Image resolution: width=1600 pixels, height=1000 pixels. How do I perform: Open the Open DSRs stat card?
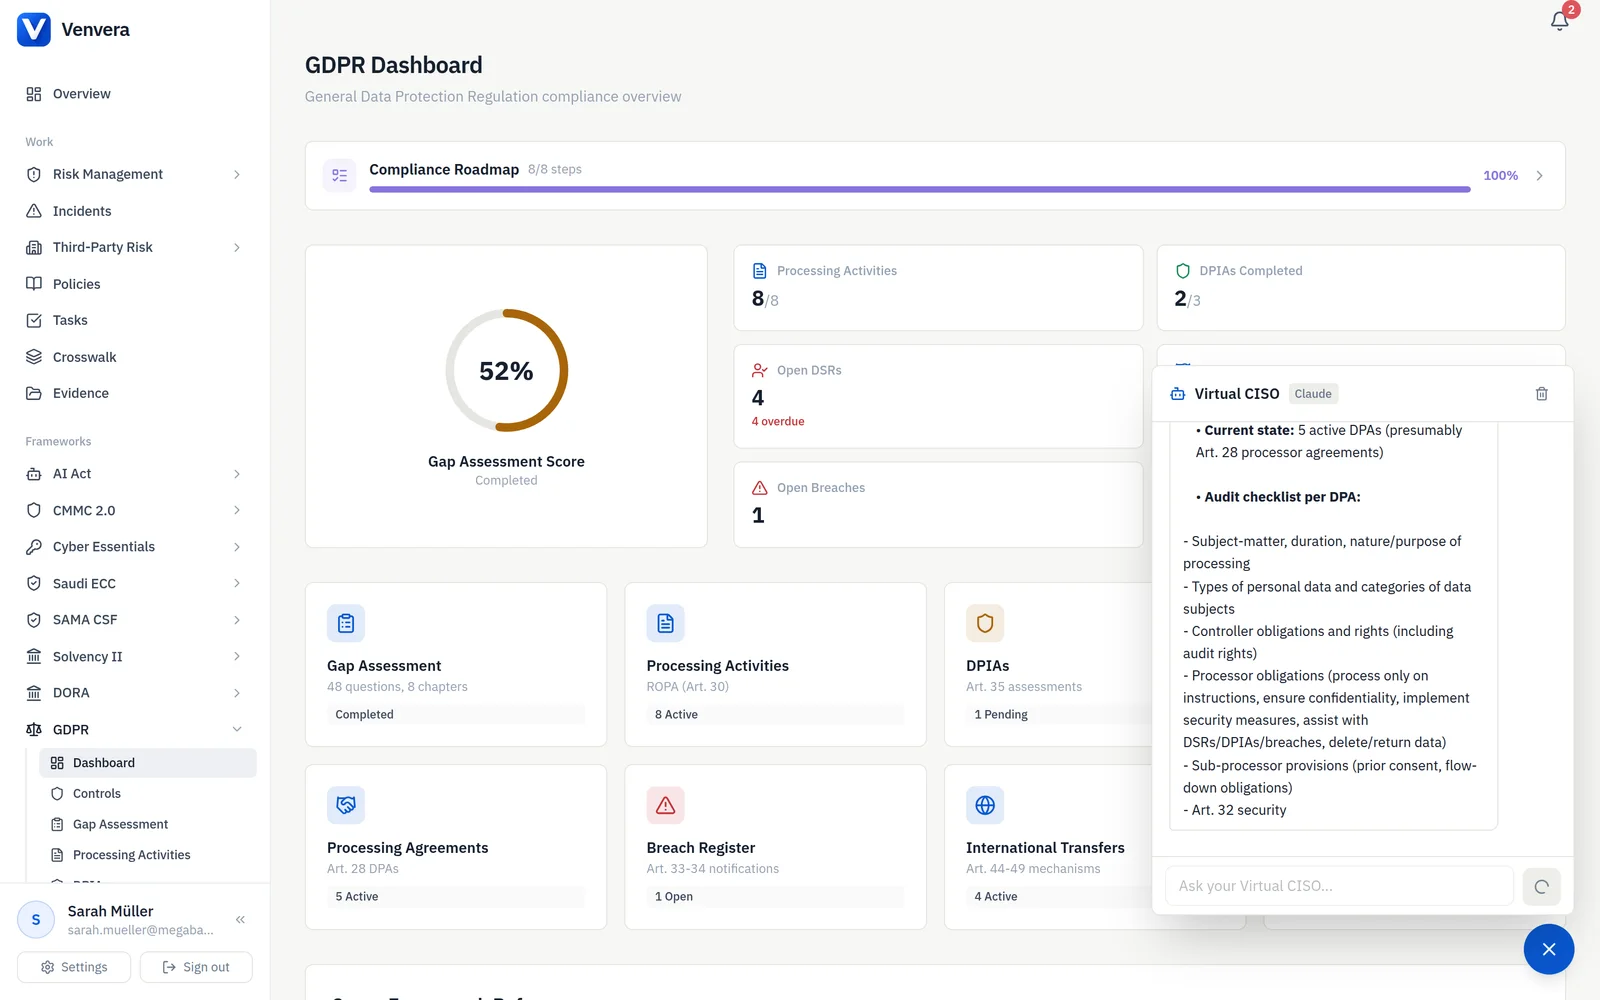938,396
